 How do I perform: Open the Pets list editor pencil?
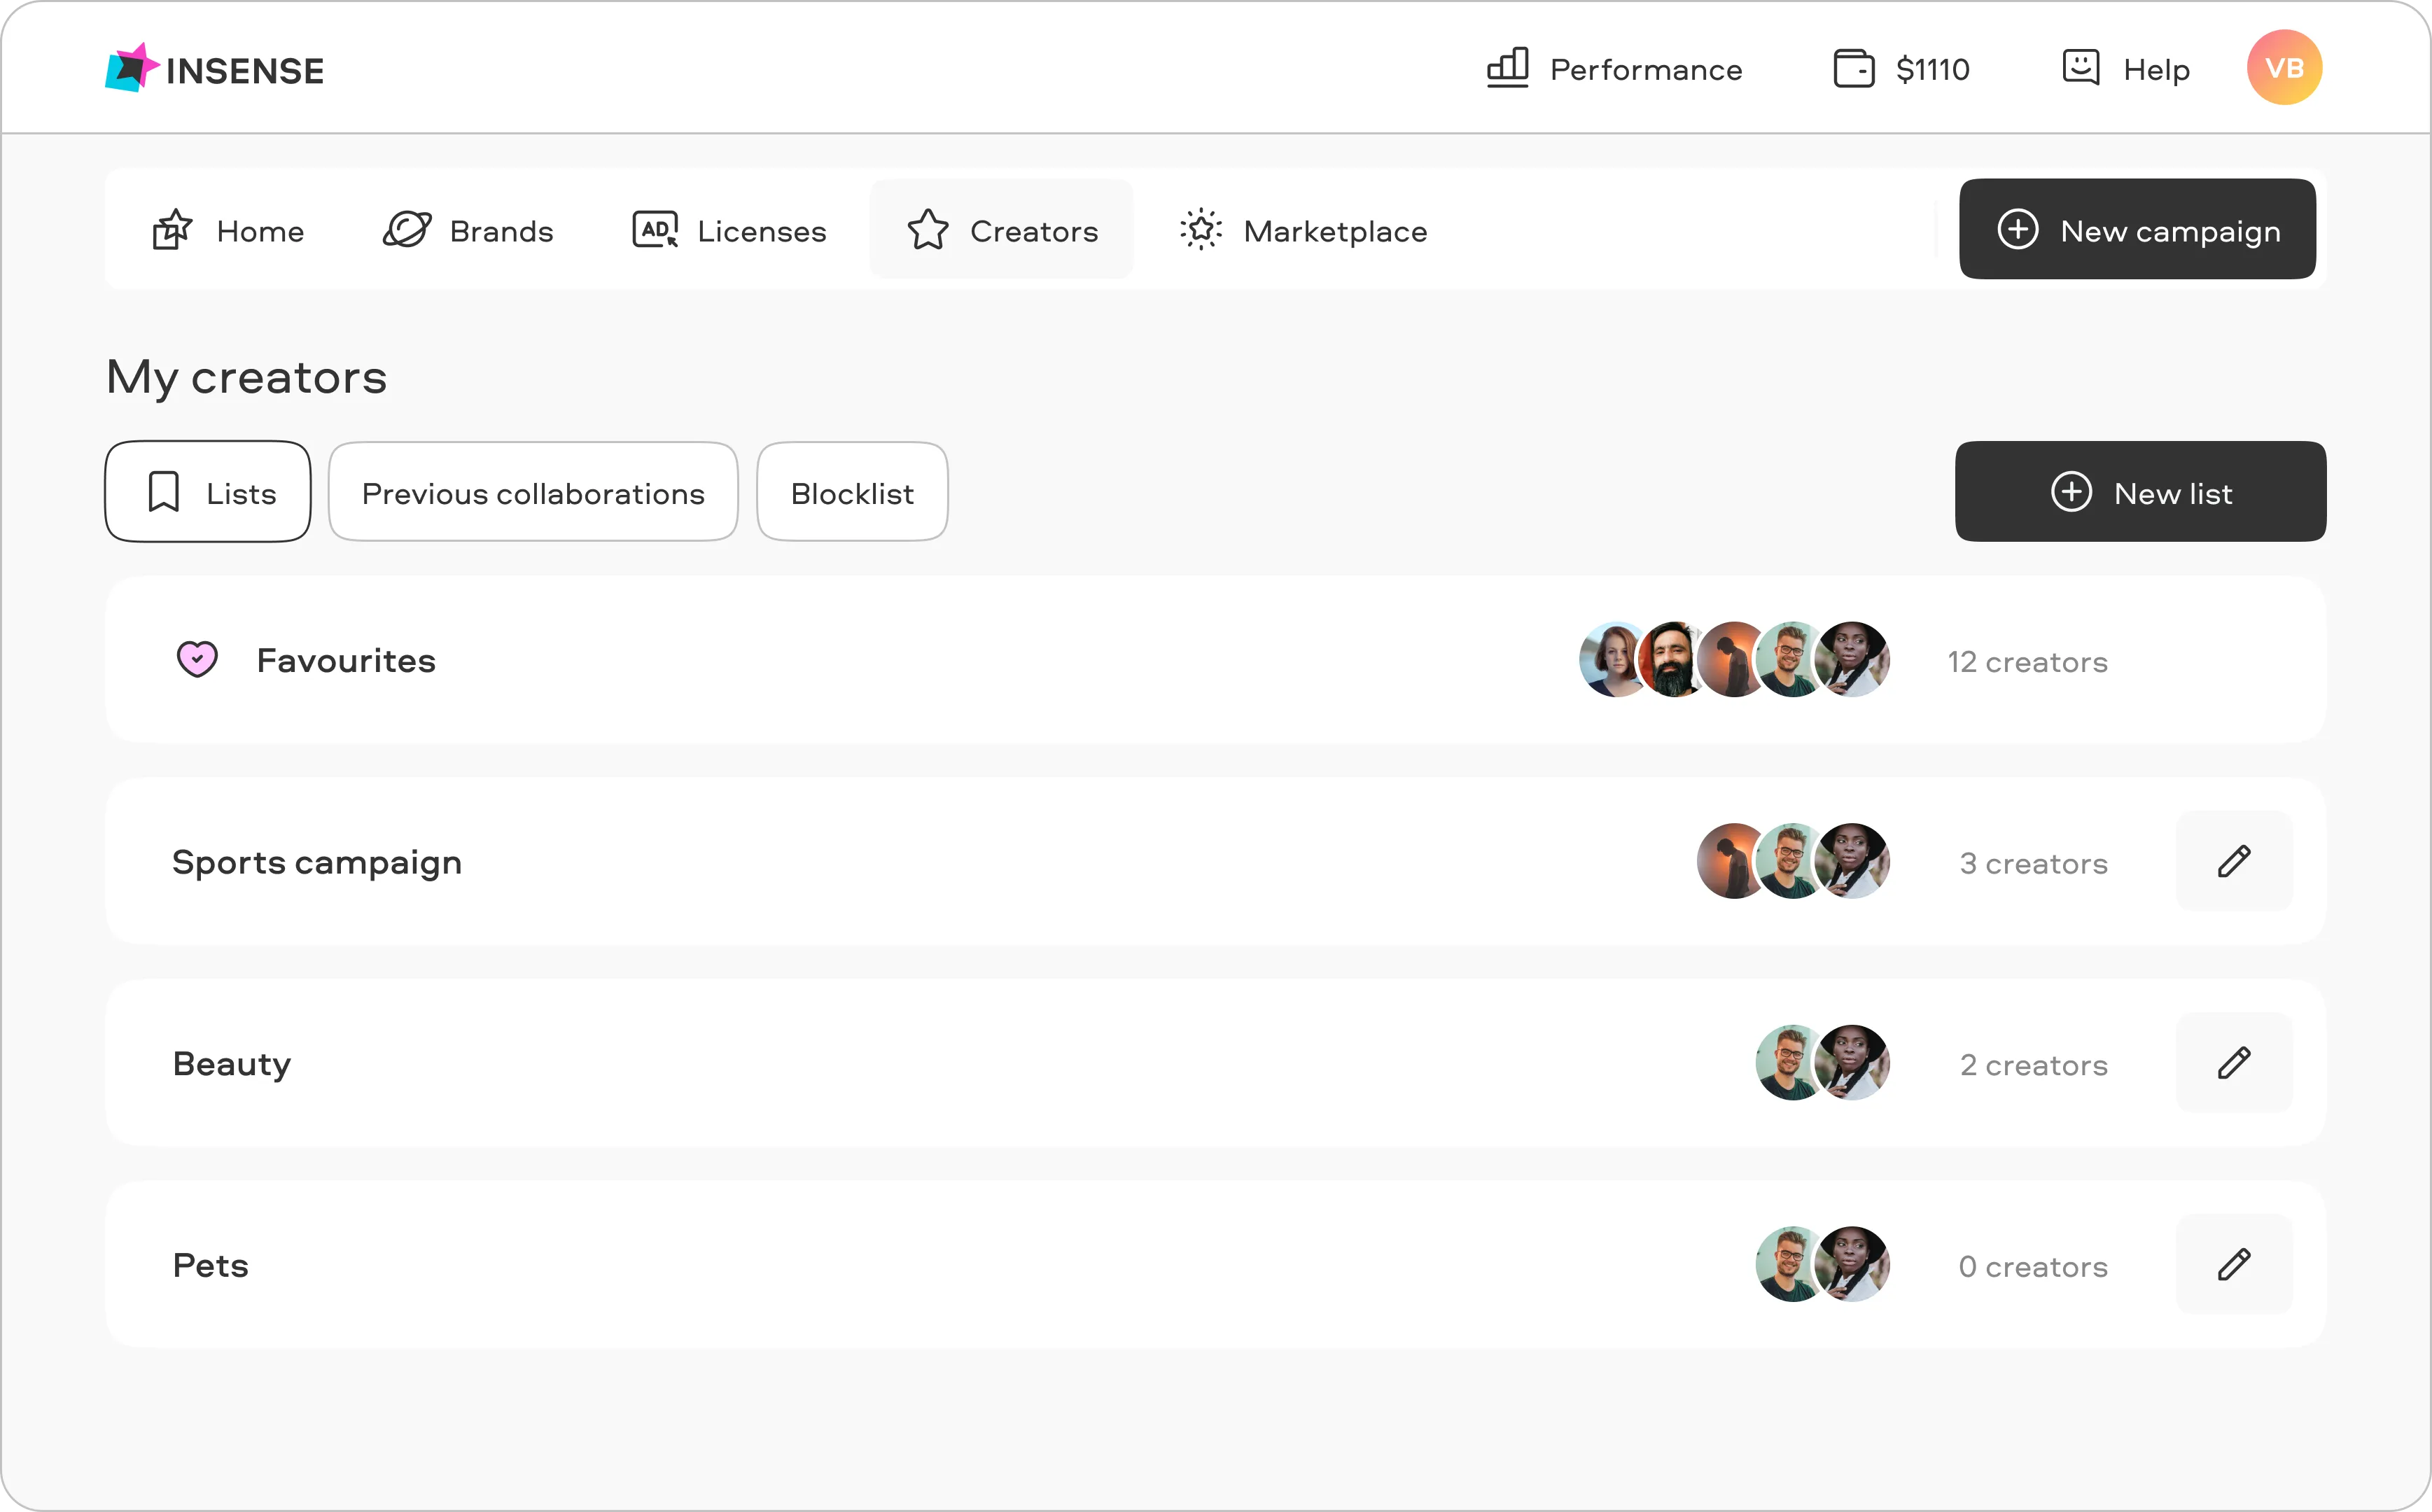coord(2234,1264)
